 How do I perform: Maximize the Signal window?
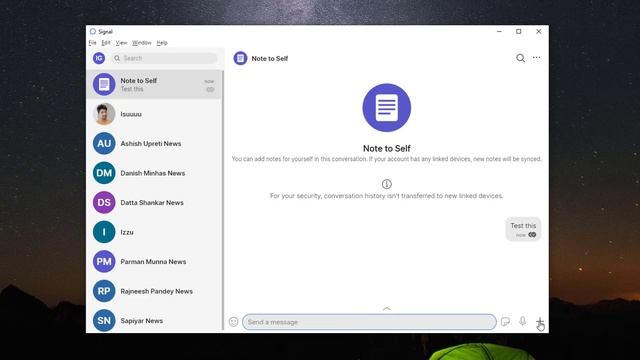[519, 31]
